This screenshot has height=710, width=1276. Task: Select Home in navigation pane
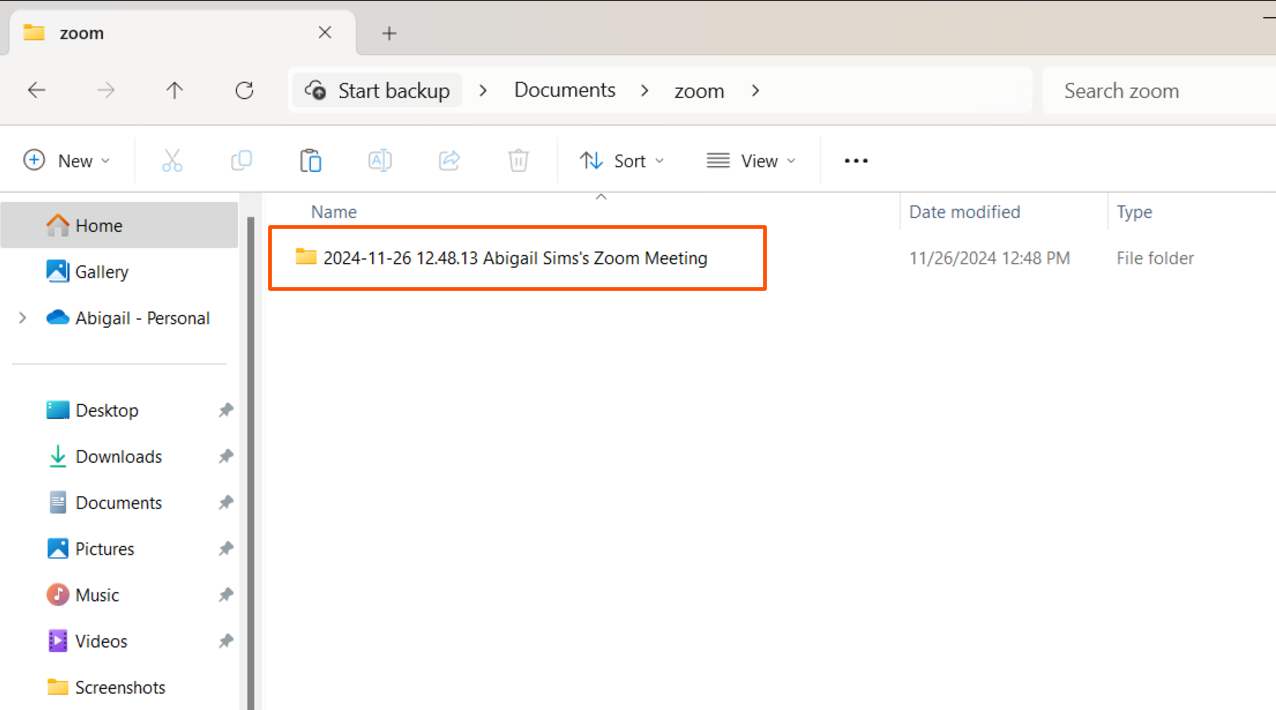pos(119,225)
